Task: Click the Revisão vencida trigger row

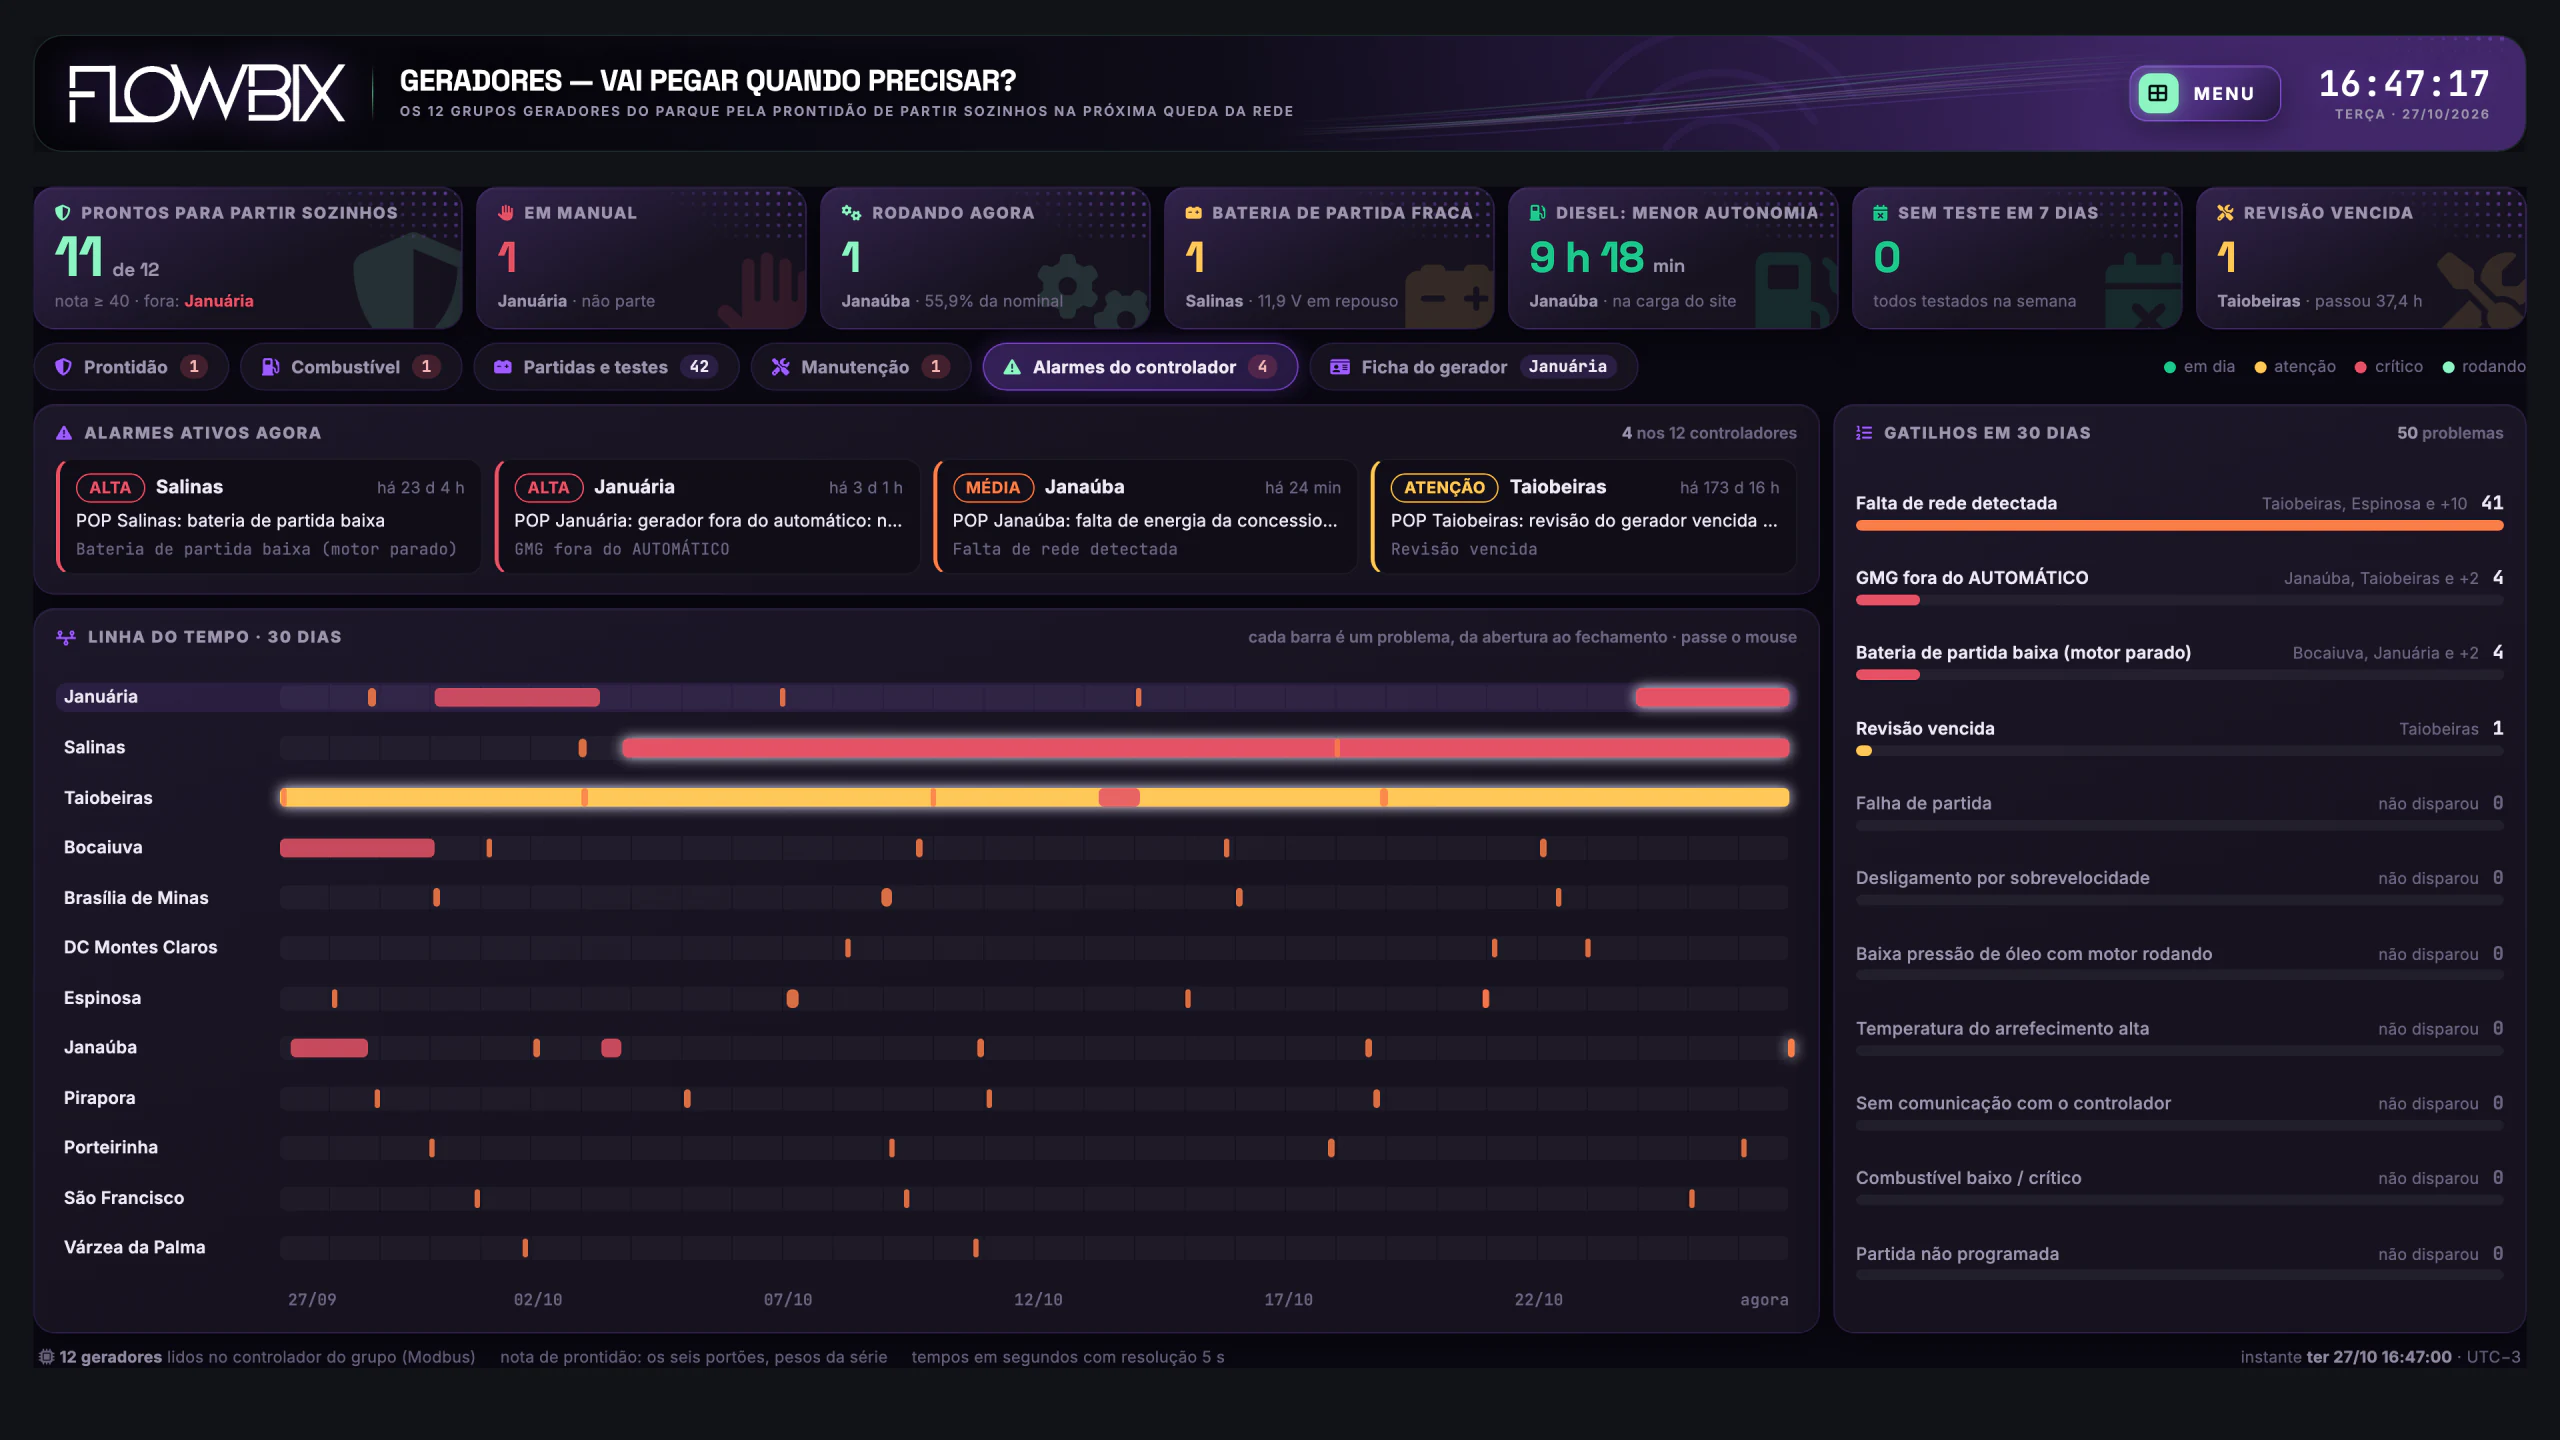Action: [x=2179, y=738]
